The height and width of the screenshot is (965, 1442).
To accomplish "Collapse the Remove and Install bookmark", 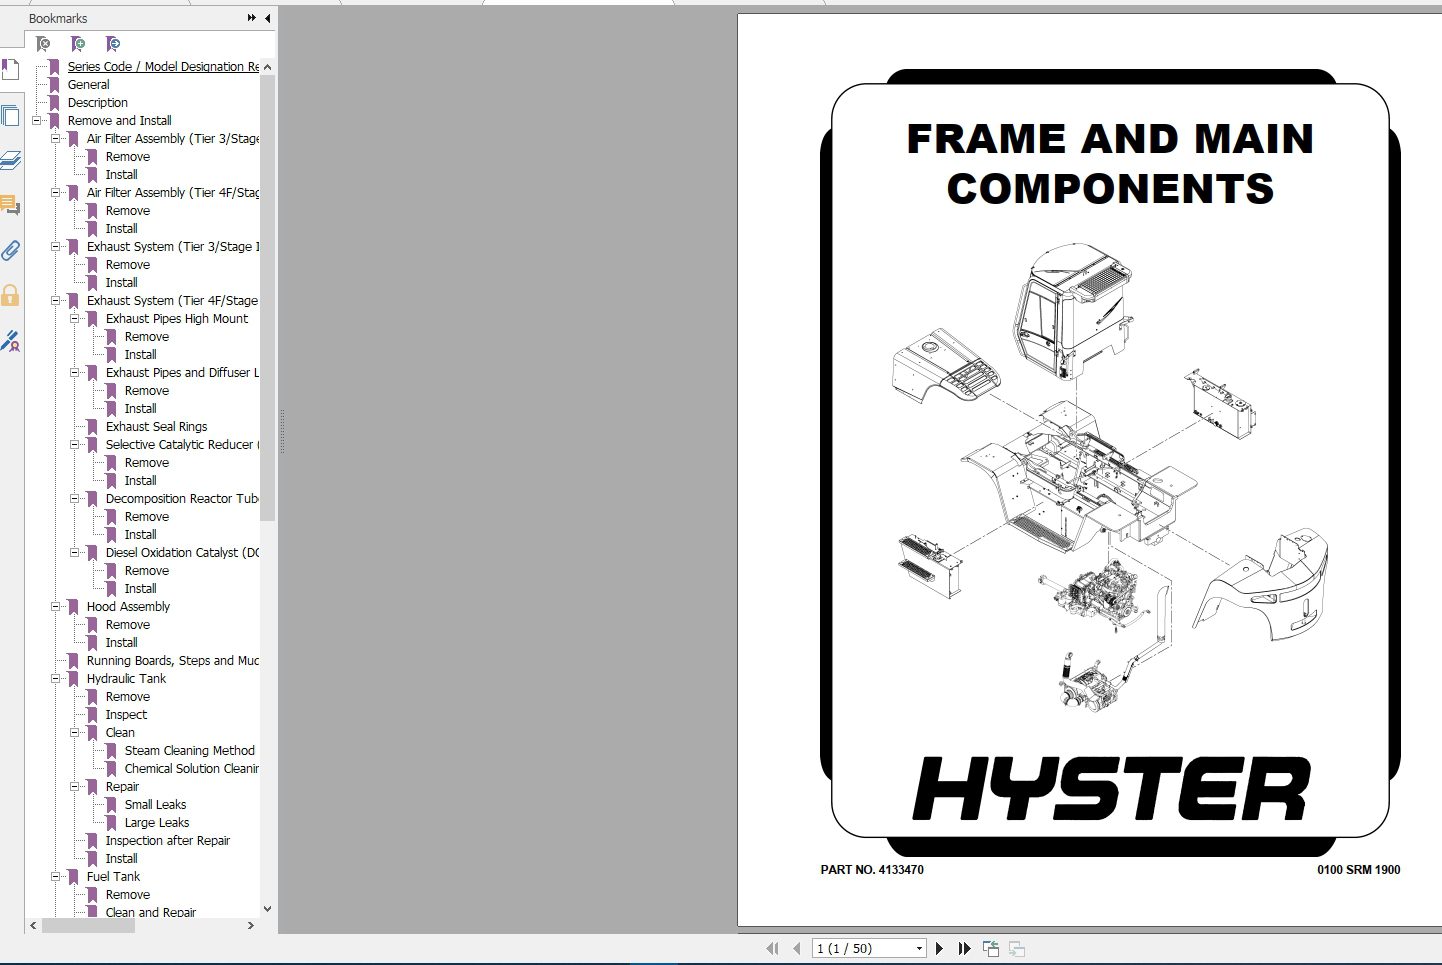I will 37,121.
